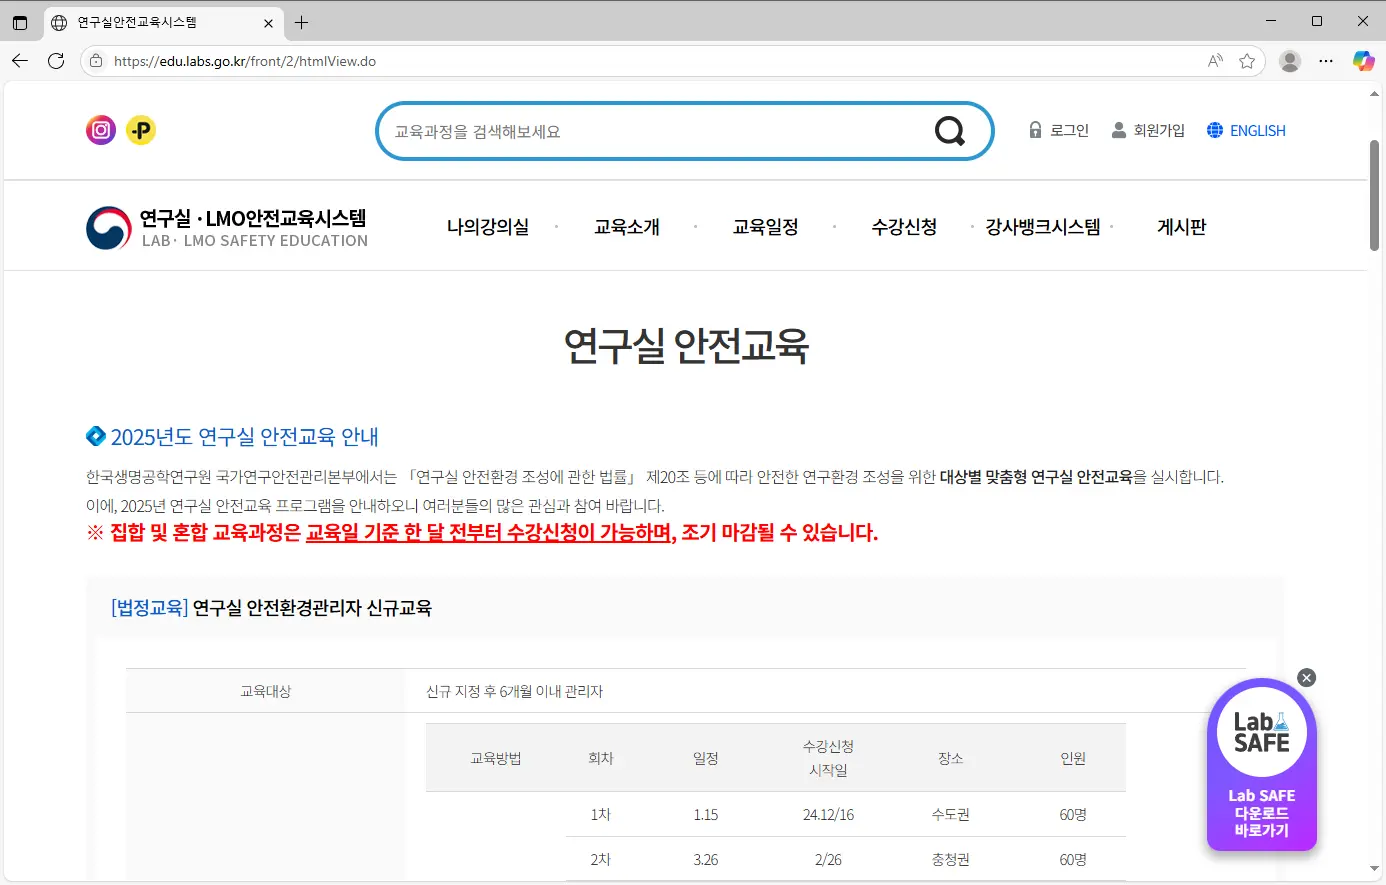Open the 나의강의실 menu
The width and height of the screenshot is (1386, 885).
(487, 227)
